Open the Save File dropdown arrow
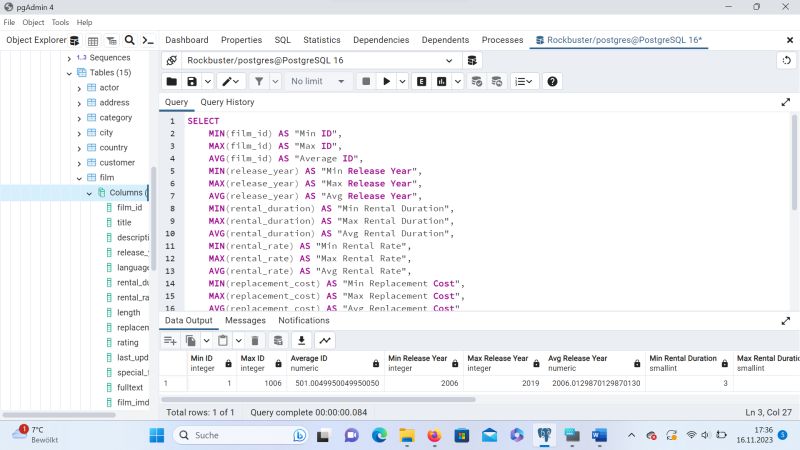The height and width of the screenshot is (450, 800). click(208, 81)
